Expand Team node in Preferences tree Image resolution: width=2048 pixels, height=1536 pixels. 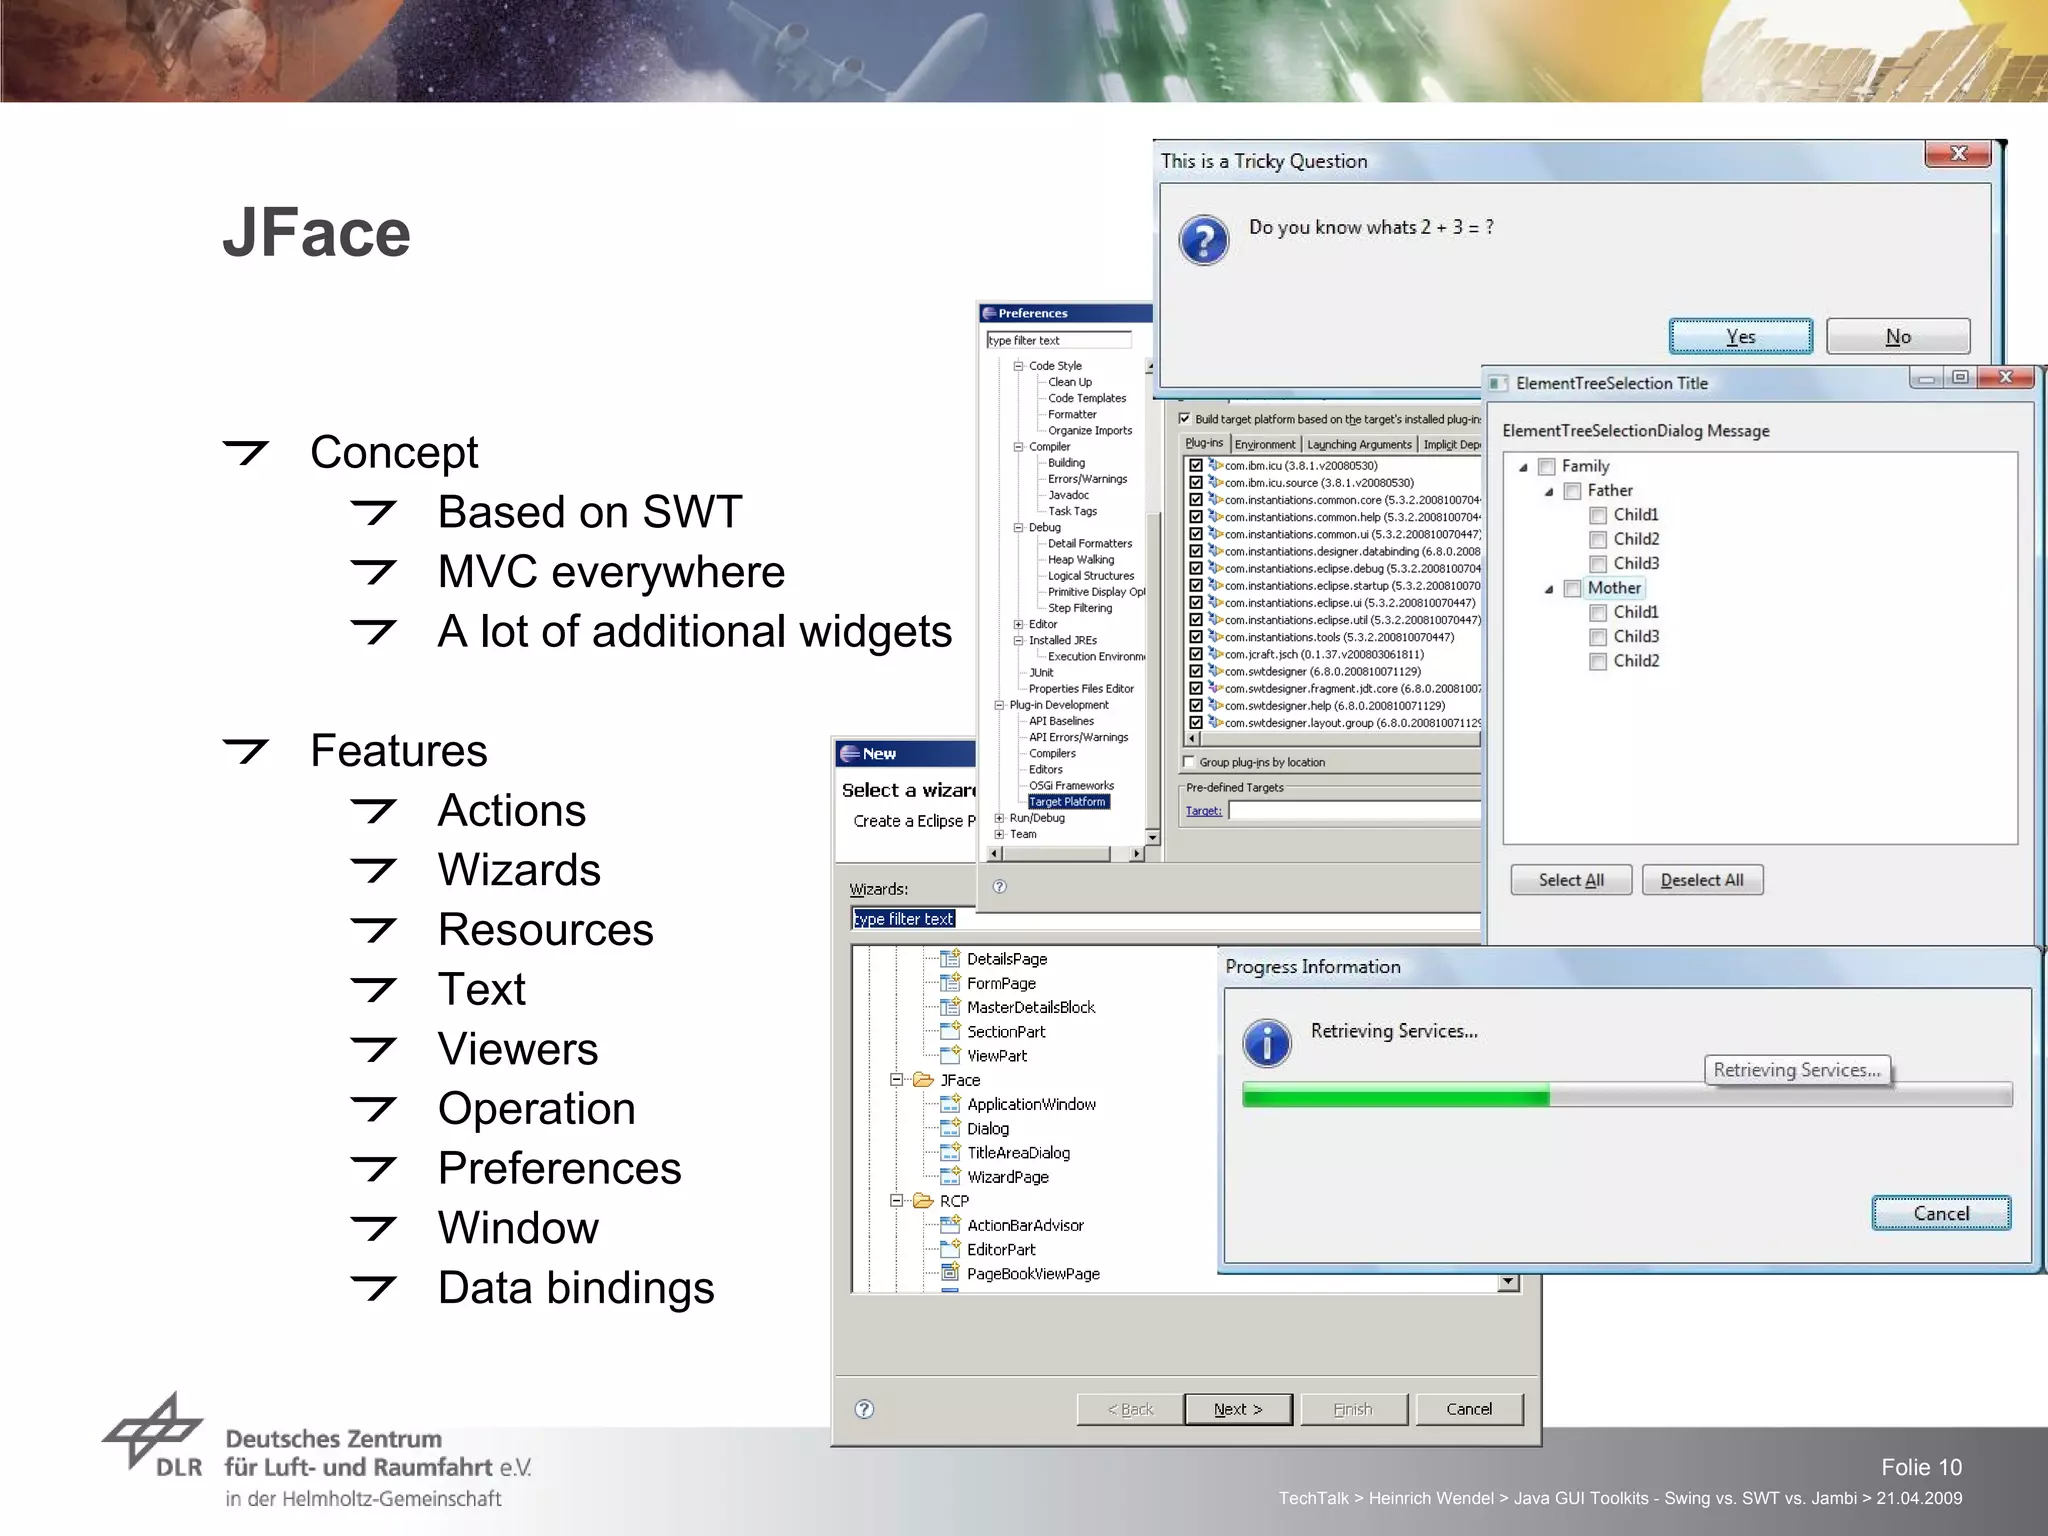[998, 834]
